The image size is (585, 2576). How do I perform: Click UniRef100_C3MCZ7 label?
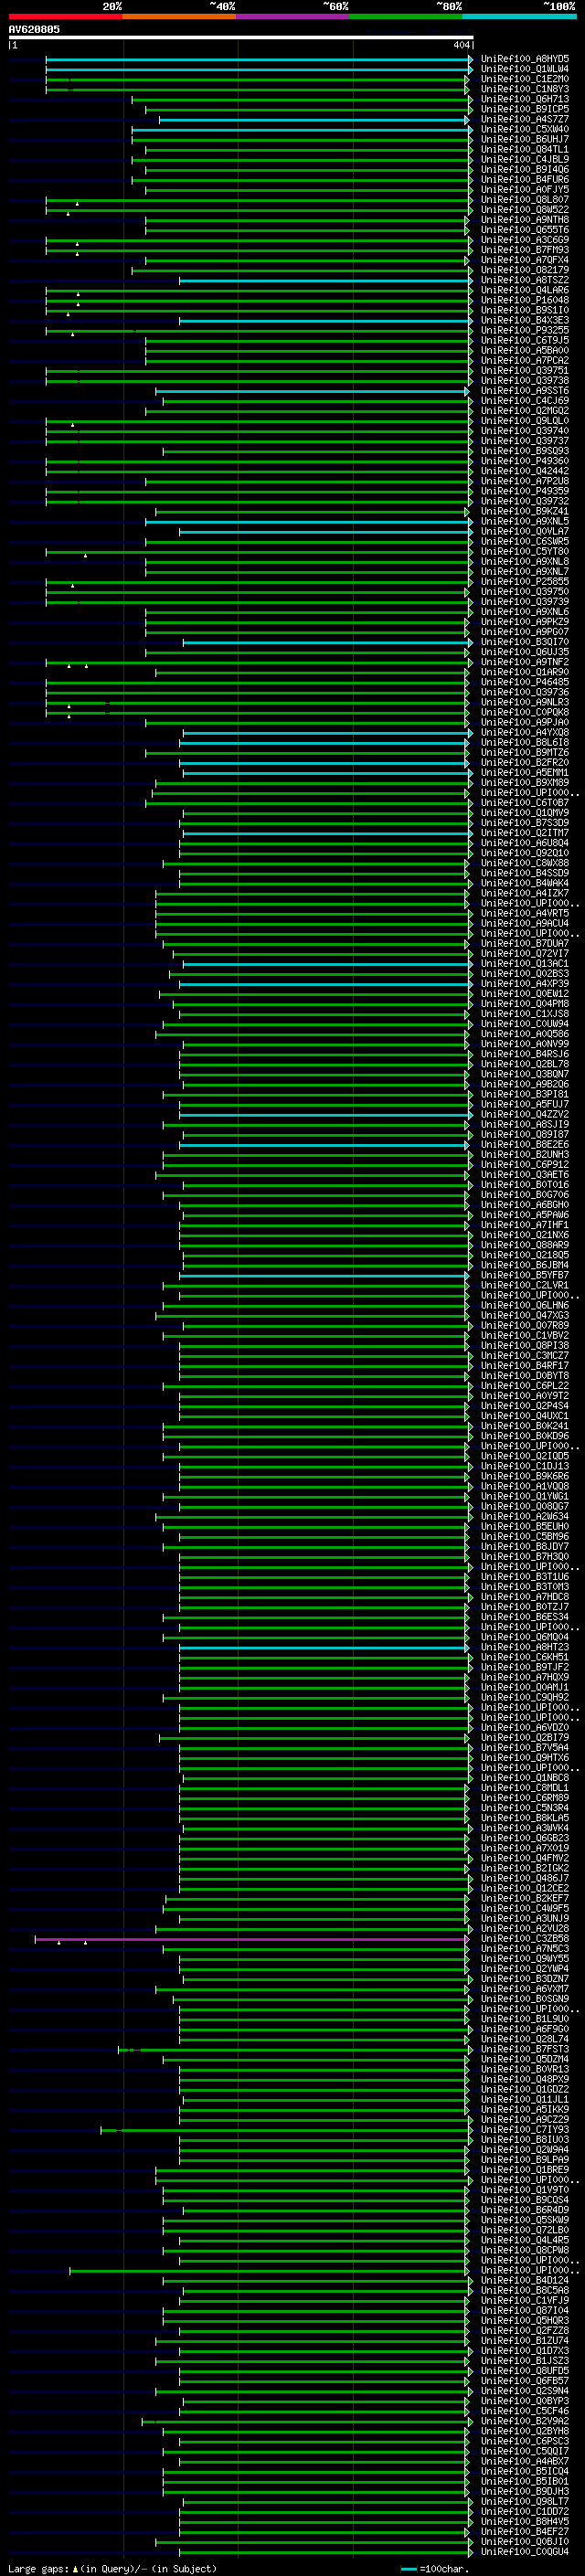click(524, 1356)
